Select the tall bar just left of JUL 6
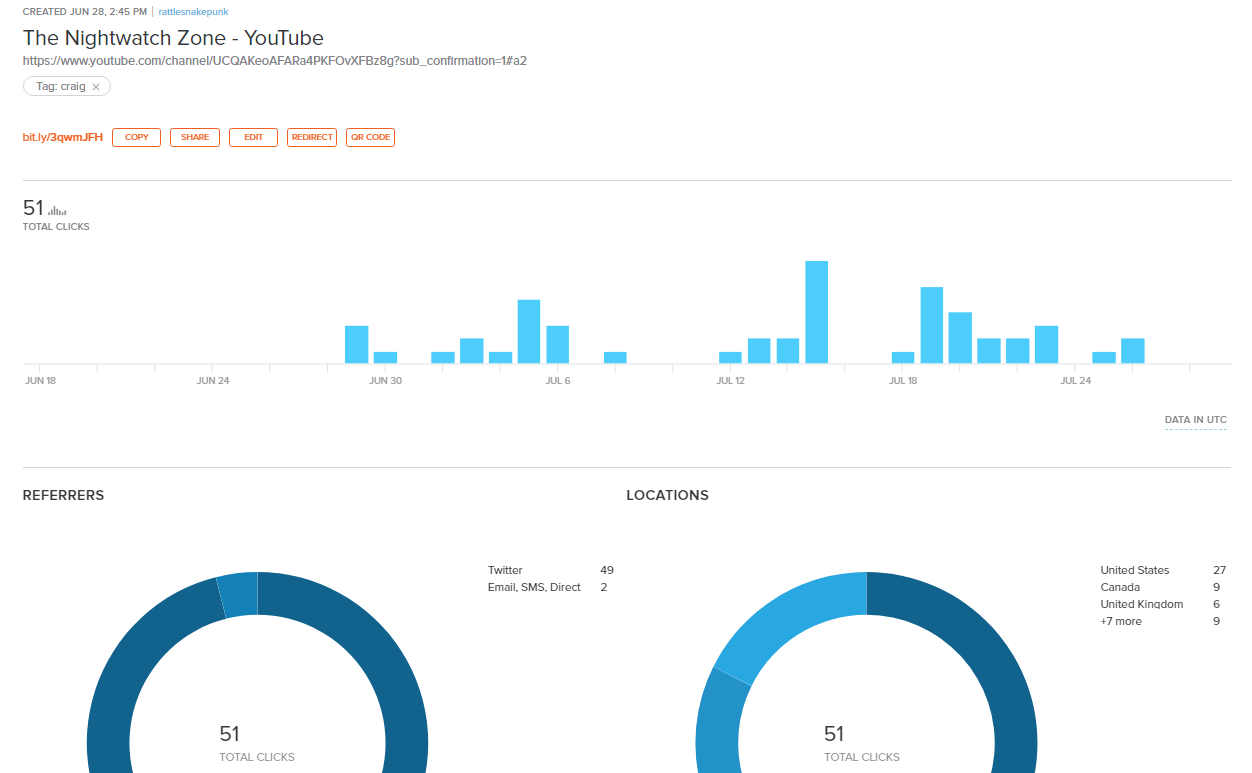Screen dimensions: 1252x773 [x=529, y=331]
